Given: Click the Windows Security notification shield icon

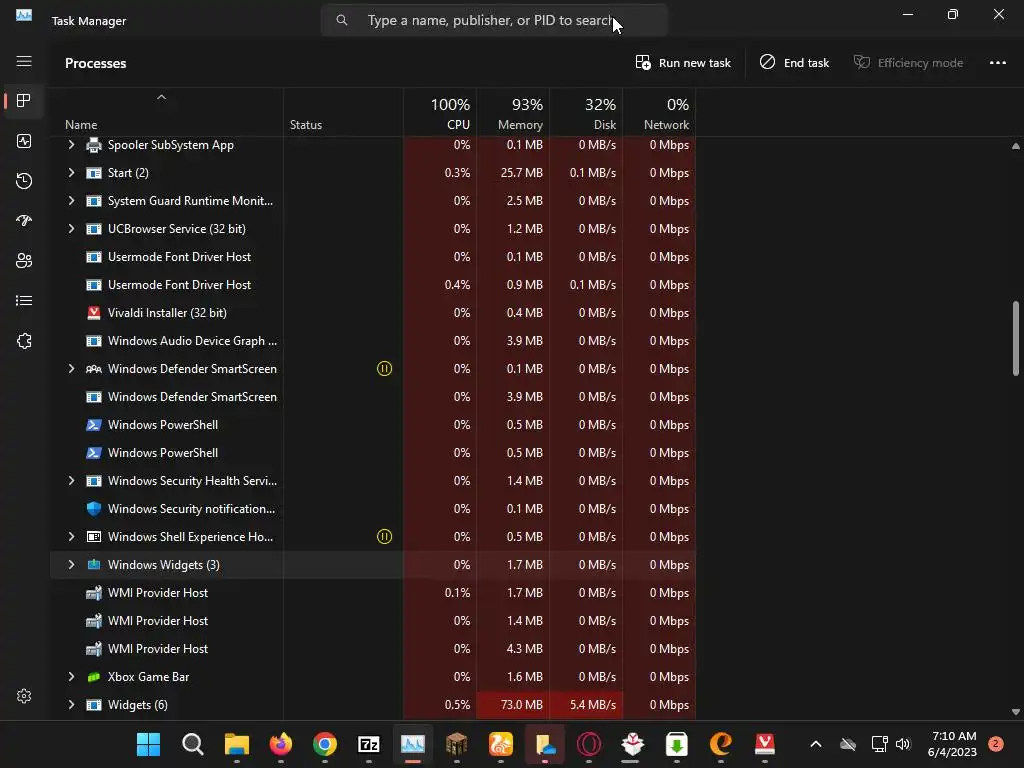Looking at the screenshot, I should pyautogui.click(x=94, y=509).
